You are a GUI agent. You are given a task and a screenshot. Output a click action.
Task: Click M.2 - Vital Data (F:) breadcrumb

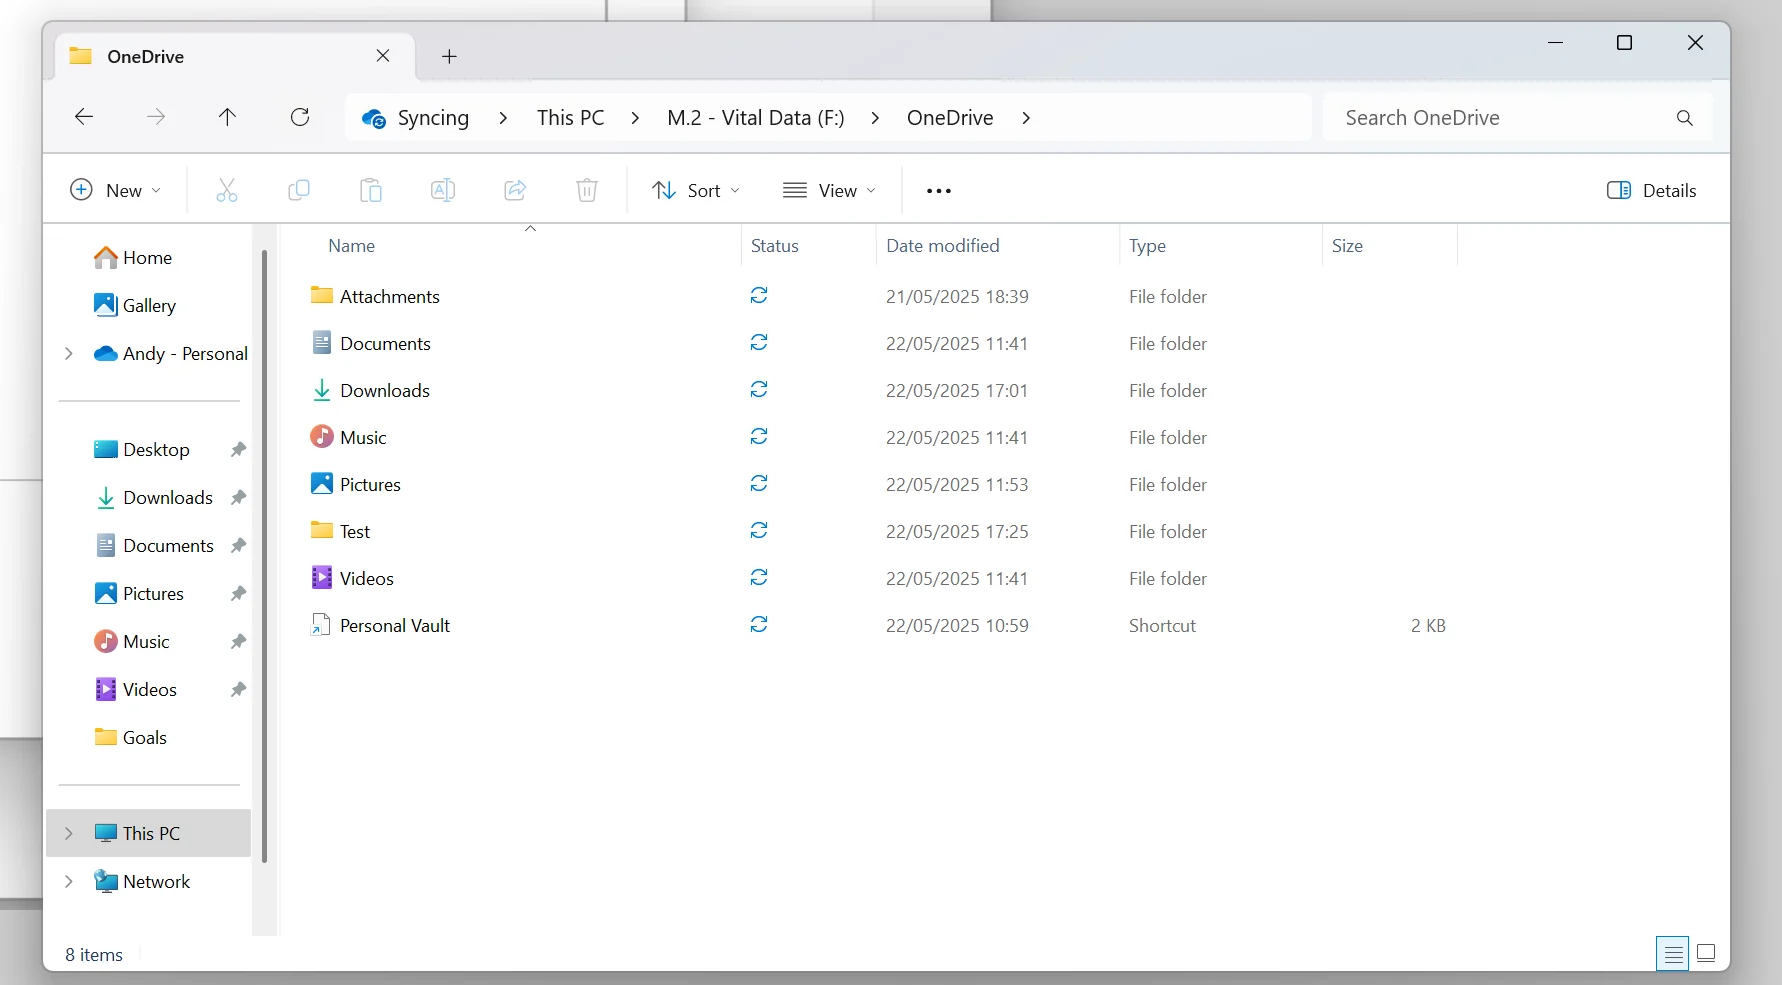[x=756, y=118]
